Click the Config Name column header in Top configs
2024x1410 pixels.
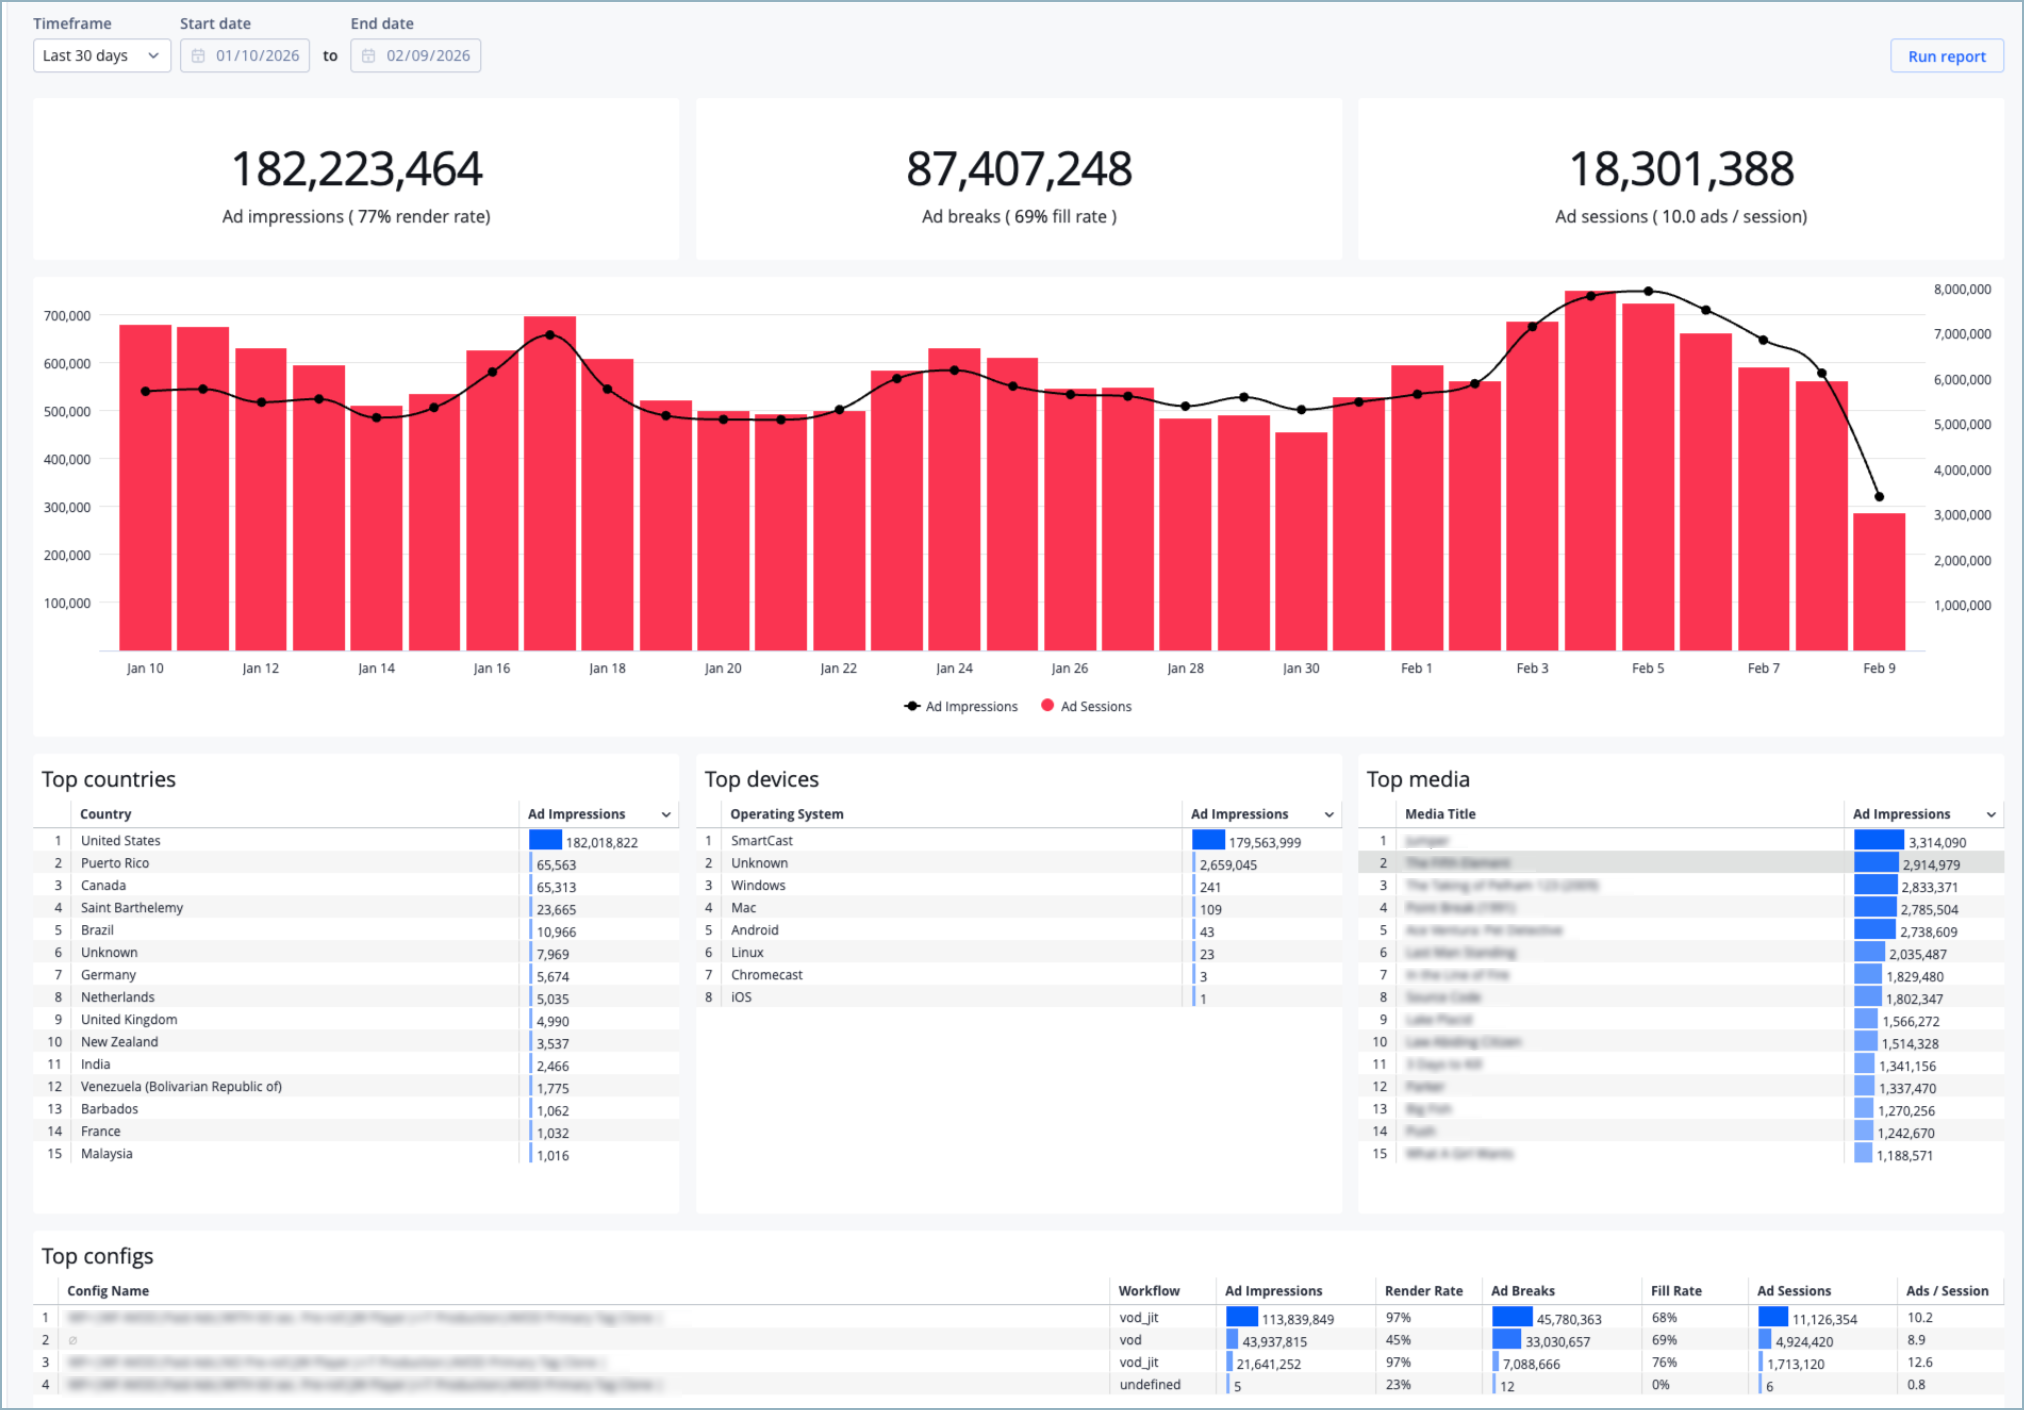(x=107, y=1291)
